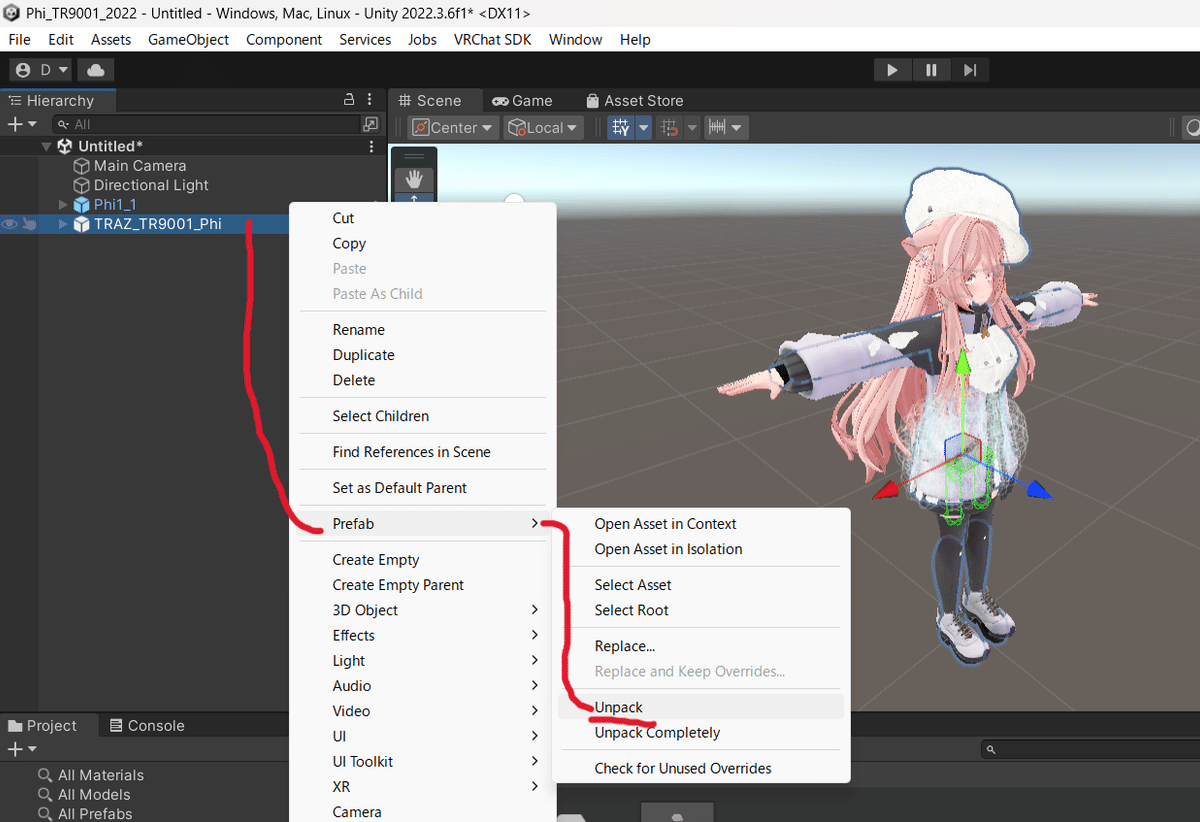
Task: Toggle scene visibility eye for TRAZ_TR9001_Phi
Action: pos(10,224)
